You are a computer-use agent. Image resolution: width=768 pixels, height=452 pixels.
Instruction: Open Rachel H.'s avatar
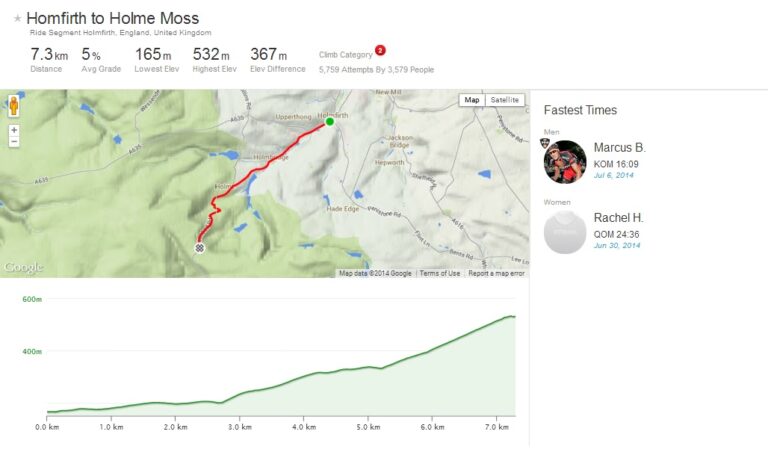point(564,232)
